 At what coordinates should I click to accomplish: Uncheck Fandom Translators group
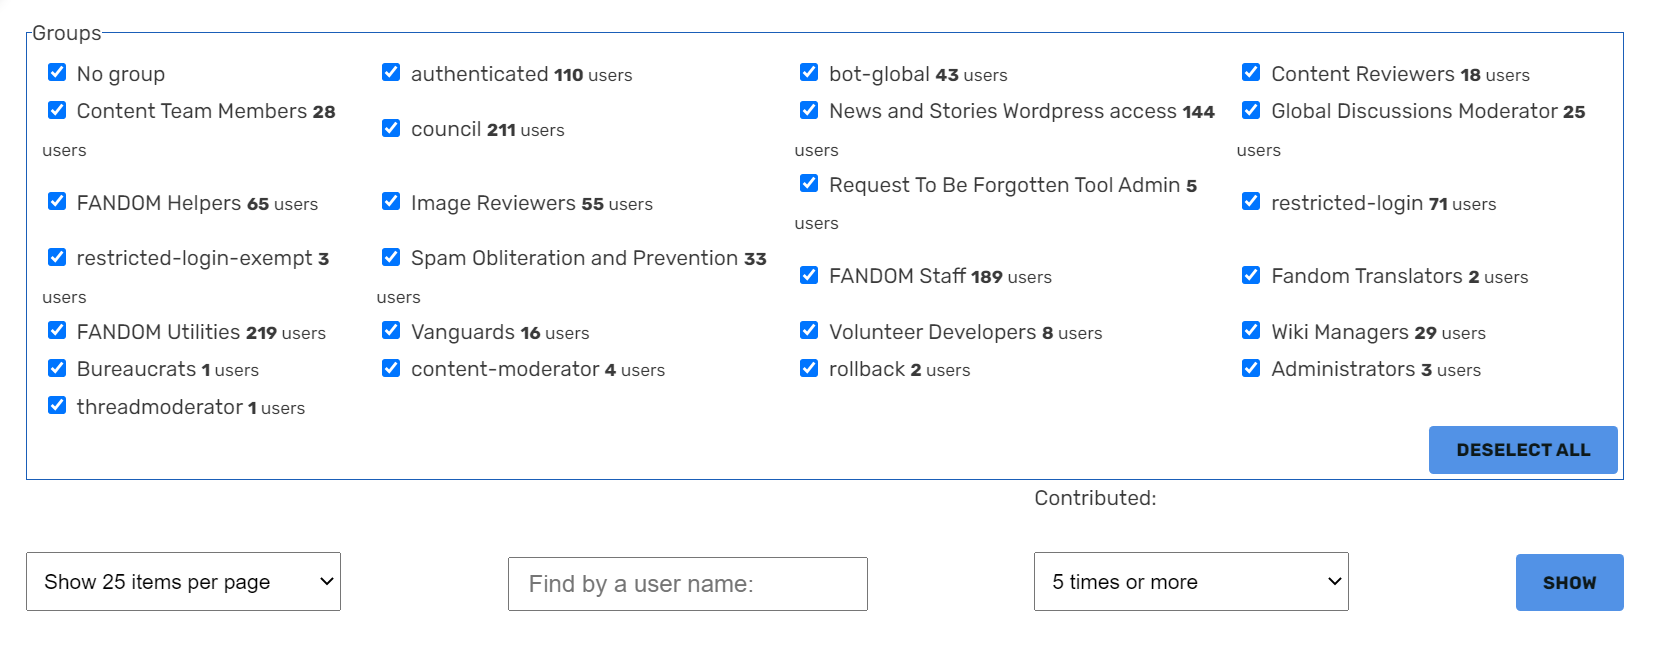tap(1251, 275)
